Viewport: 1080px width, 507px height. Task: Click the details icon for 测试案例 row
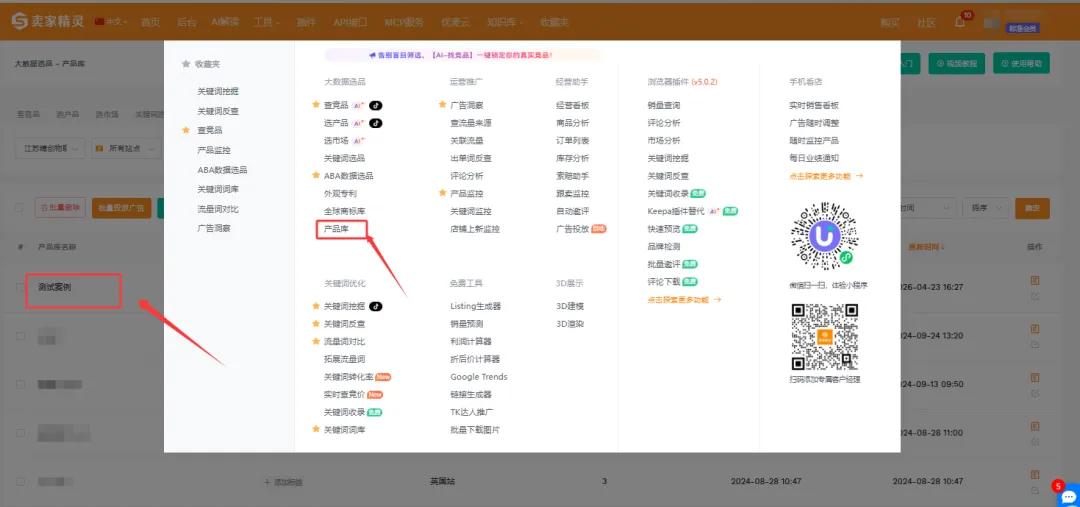point(1035,281)
